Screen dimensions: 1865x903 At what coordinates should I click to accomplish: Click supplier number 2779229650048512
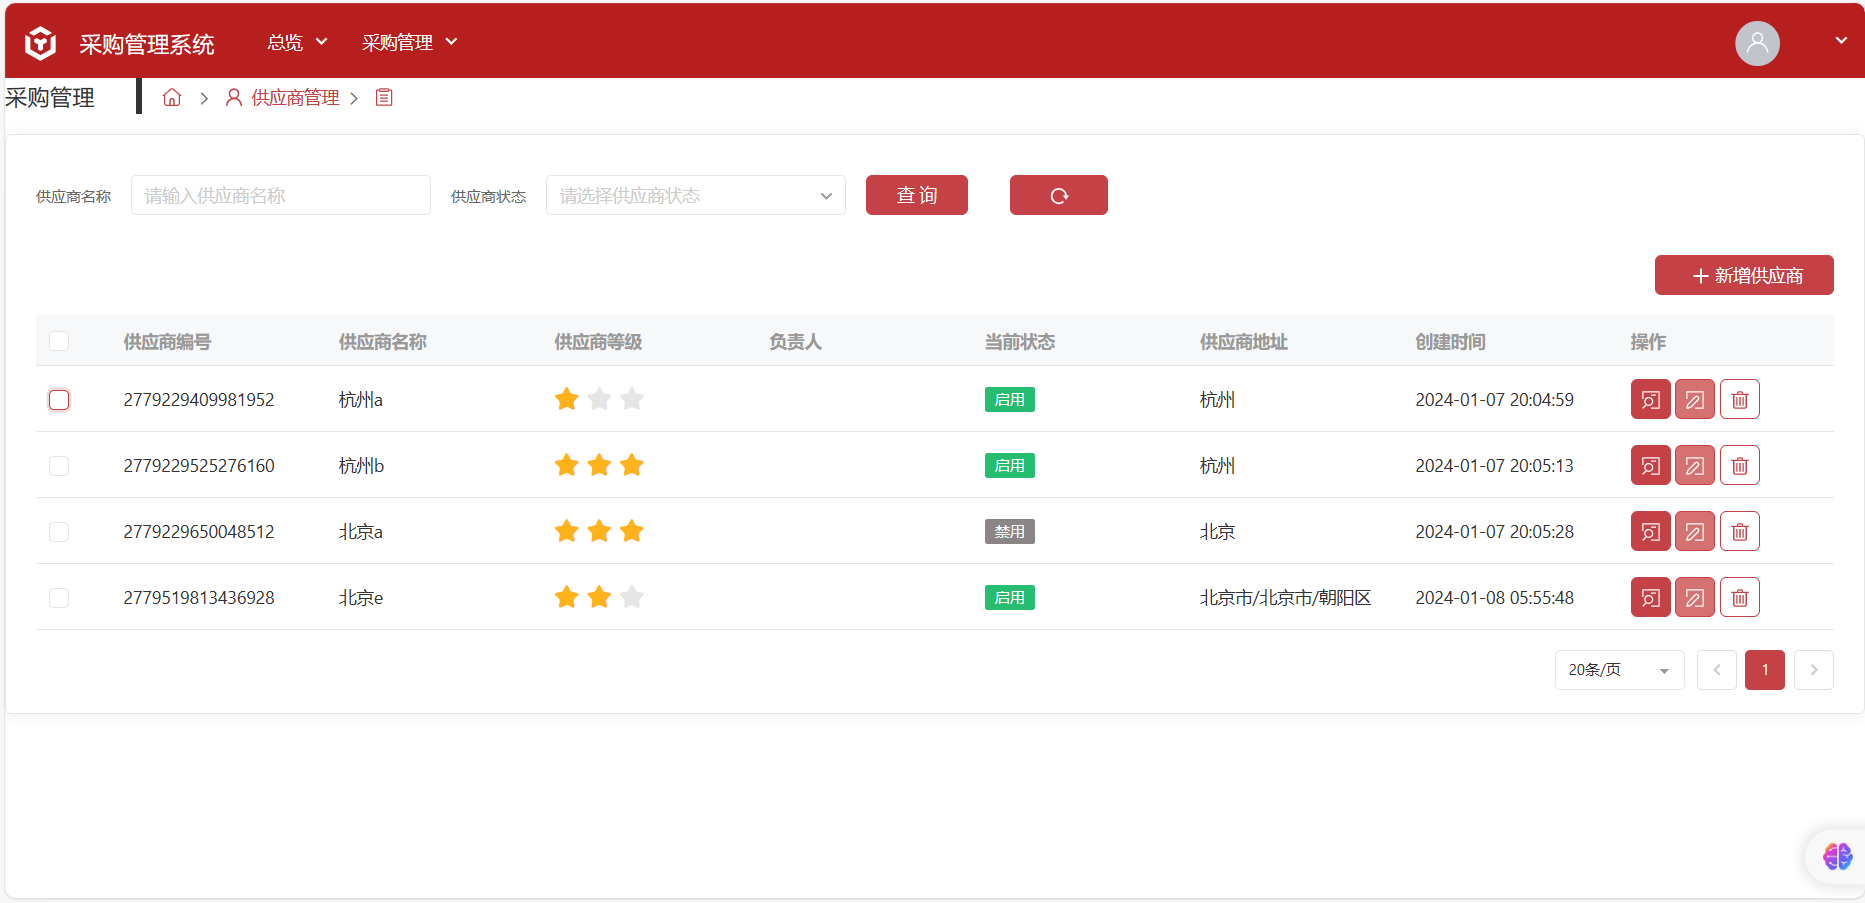click(x=199, y=532)
